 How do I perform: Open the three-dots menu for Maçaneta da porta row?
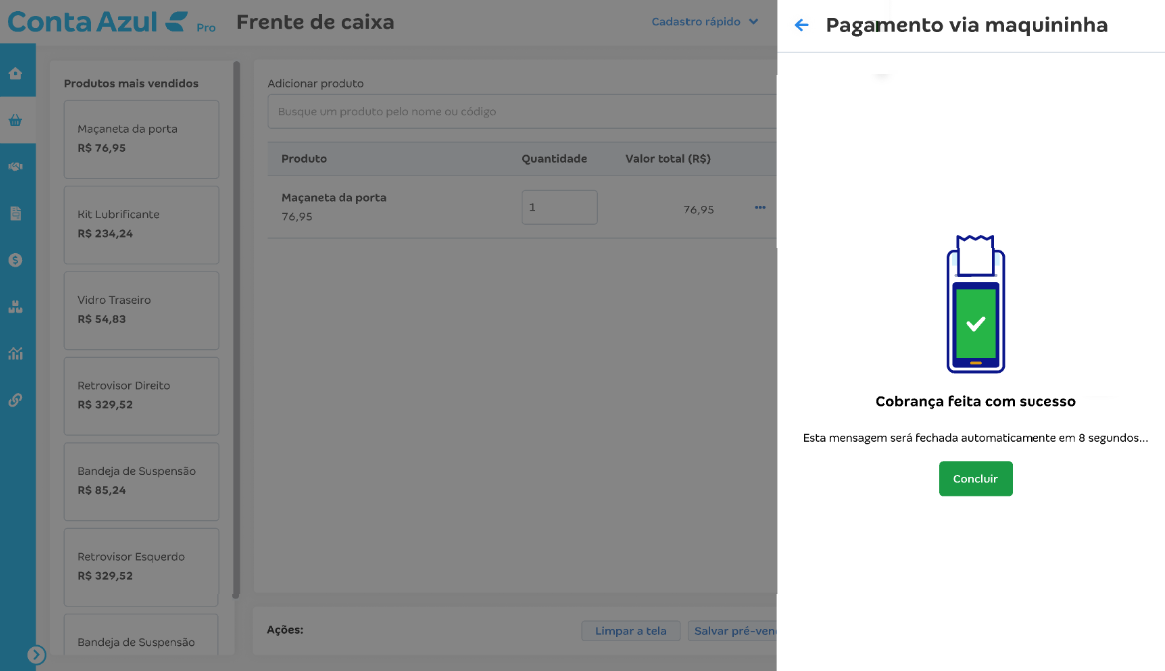coord(760,207)
